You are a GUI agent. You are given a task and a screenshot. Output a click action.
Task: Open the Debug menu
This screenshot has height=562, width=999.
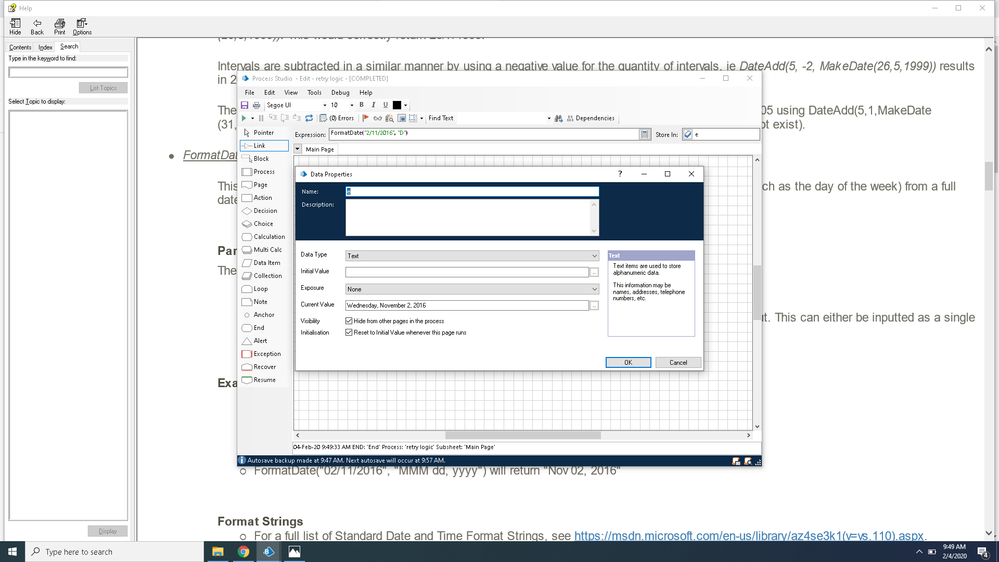[340, 92]
